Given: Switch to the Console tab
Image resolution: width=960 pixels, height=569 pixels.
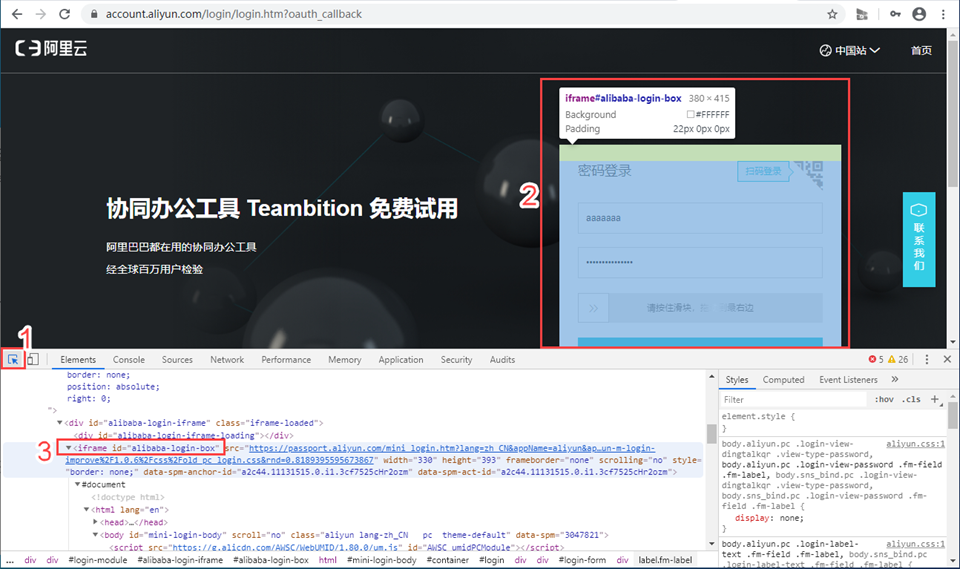Looking at the screenshot, I should 128,359.
